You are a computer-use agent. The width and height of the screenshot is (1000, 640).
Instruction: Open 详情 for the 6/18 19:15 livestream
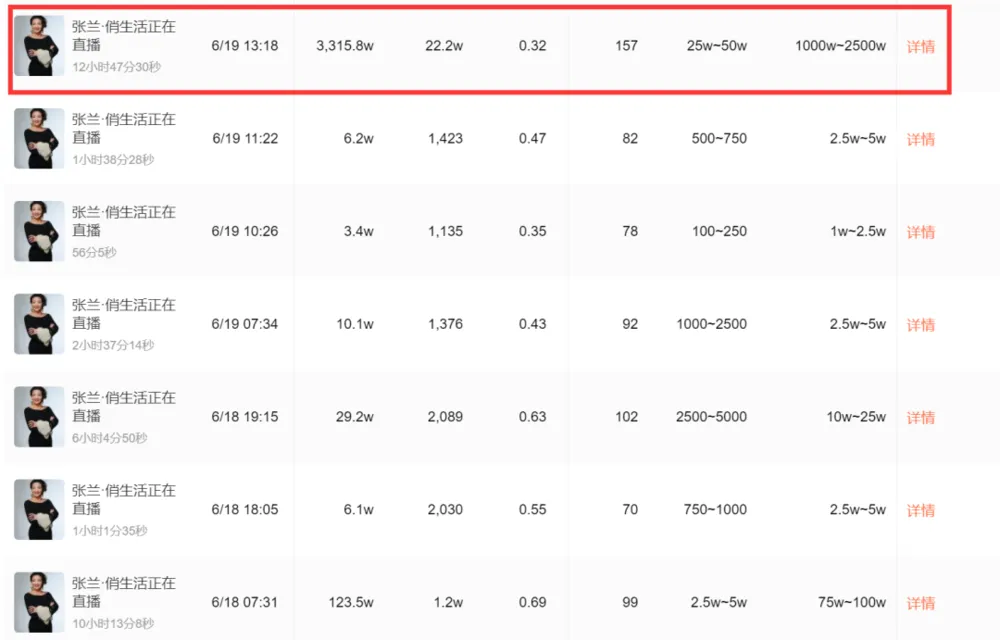pyautogui.click(x=920, y=418)
